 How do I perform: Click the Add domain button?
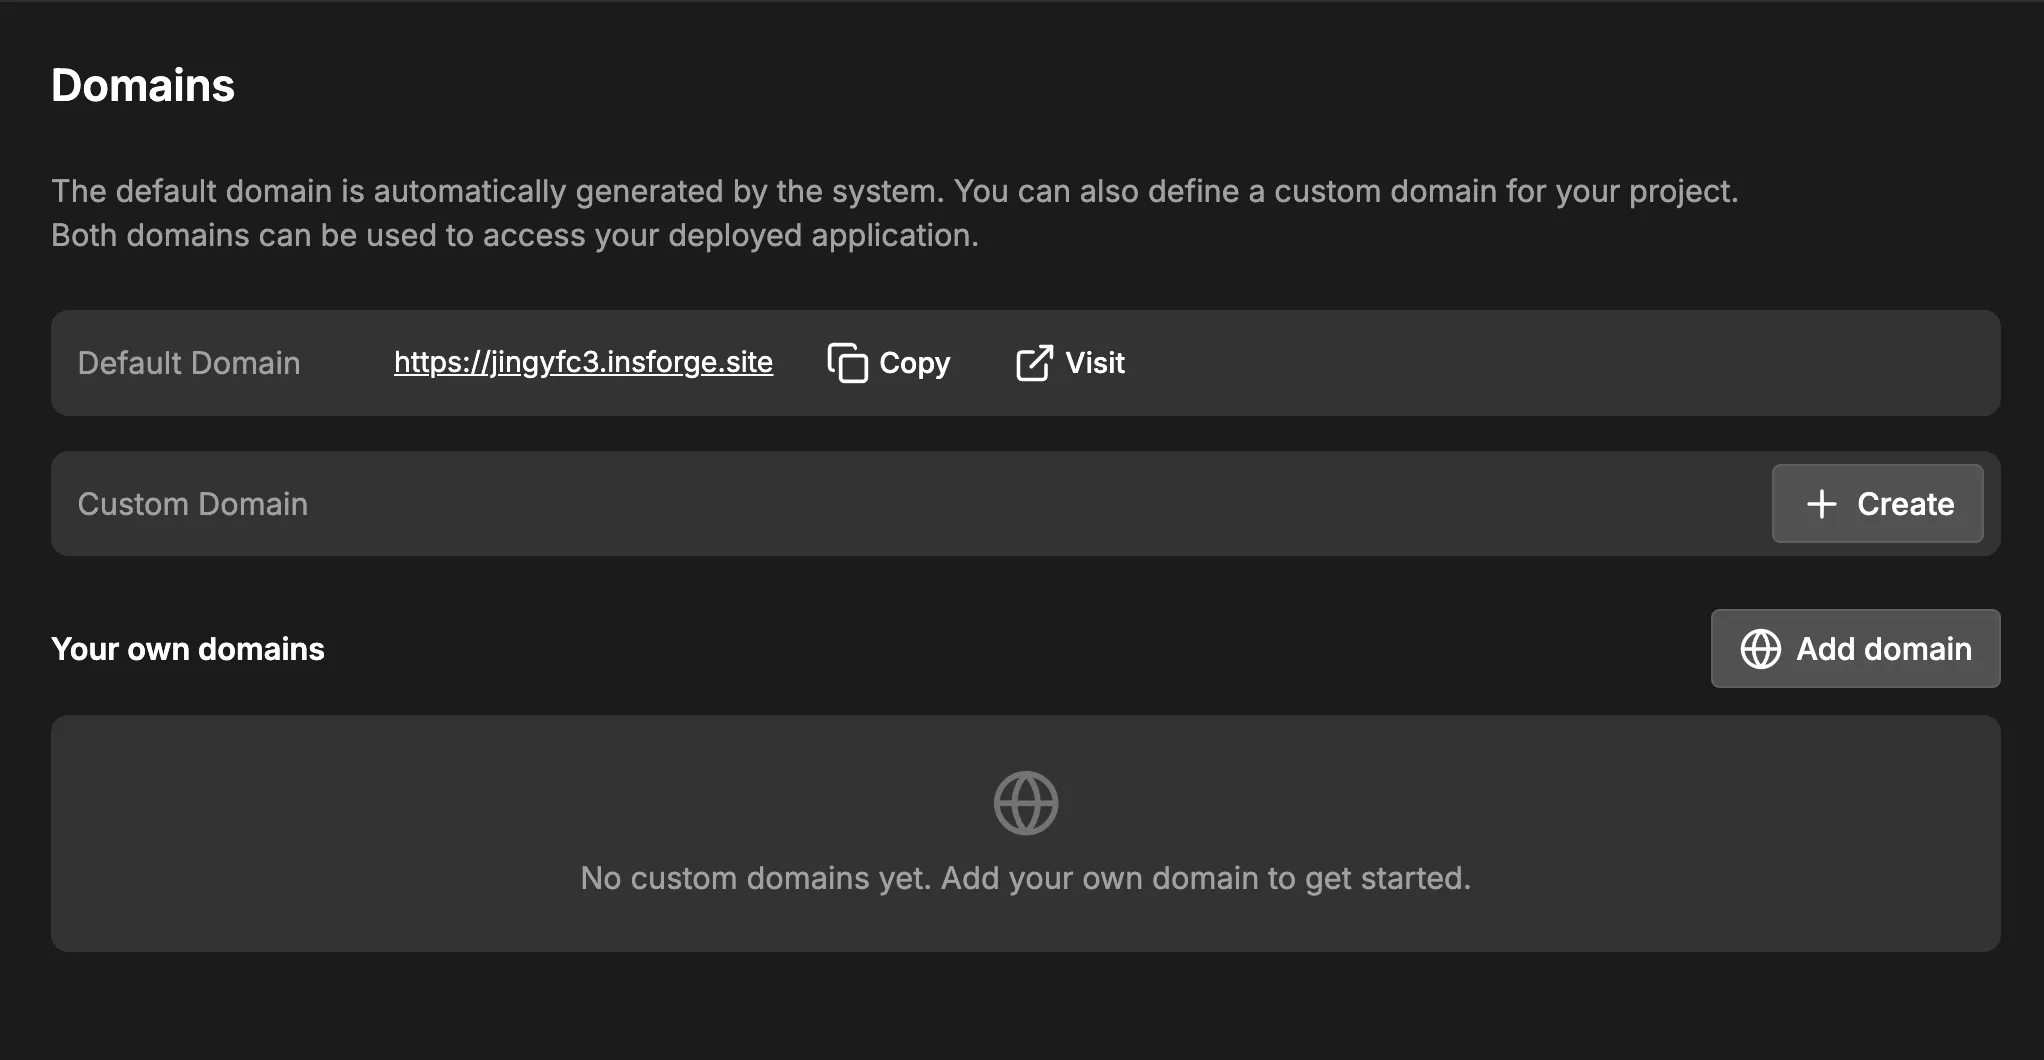[1854, 648]
